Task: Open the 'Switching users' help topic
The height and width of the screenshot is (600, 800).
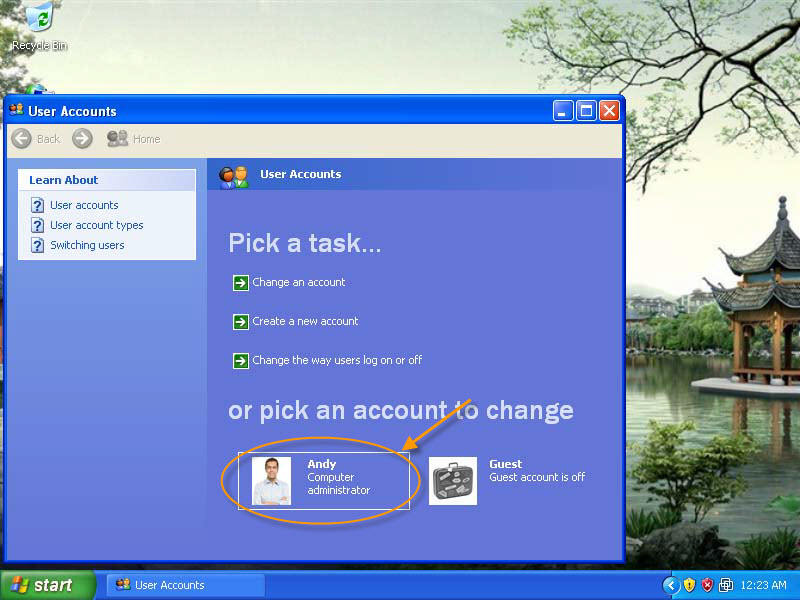Action: coord(87,245)
